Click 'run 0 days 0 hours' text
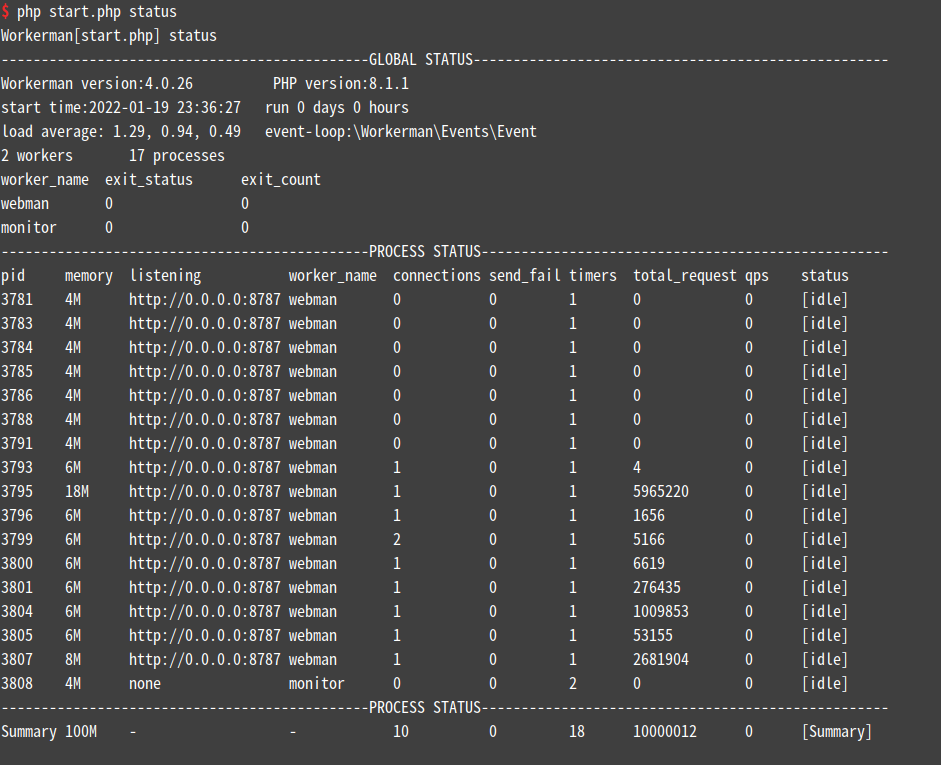Screen dimensions: 941x765 [x=337, y=108]
